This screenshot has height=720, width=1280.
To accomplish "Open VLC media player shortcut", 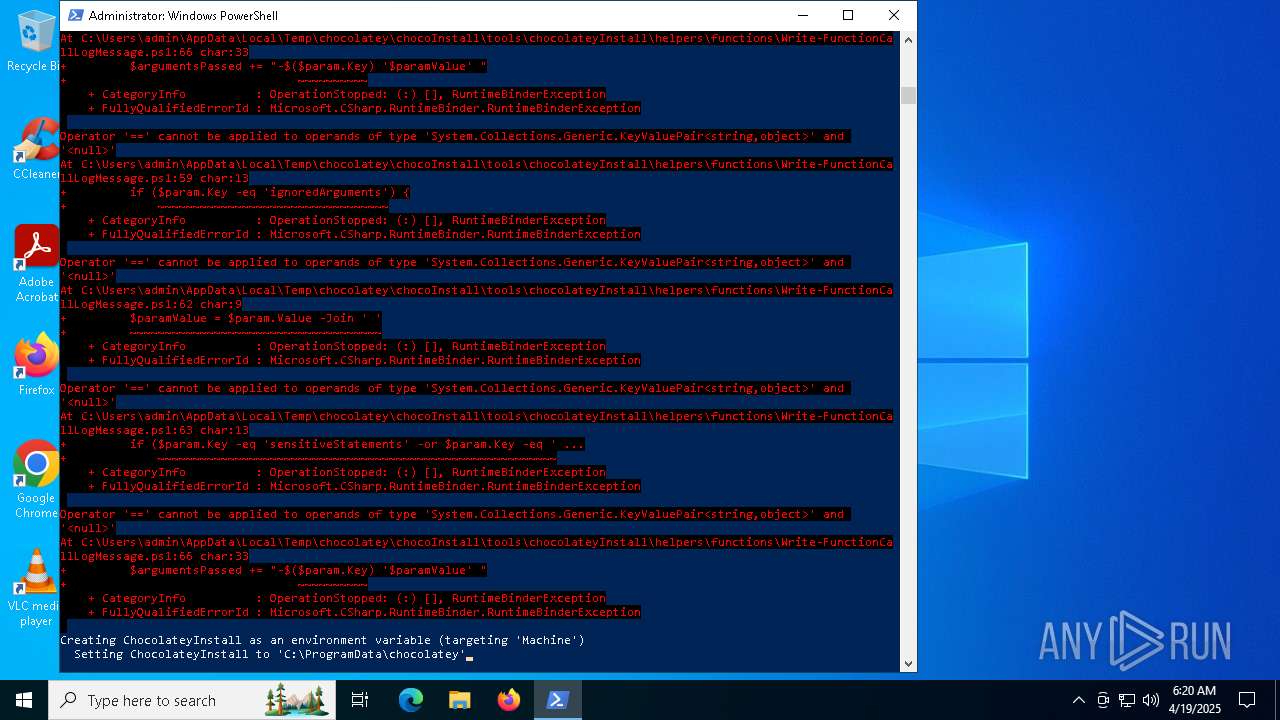I will pos(34,588).
